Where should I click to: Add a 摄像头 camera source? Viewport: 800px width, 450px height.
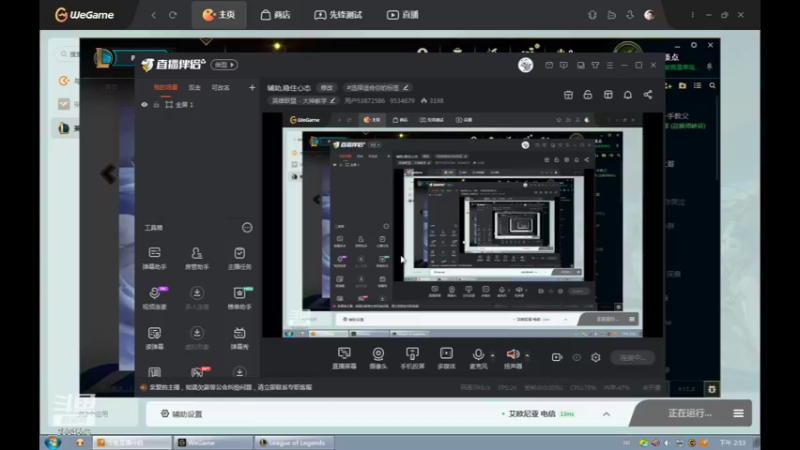(378, 358)
